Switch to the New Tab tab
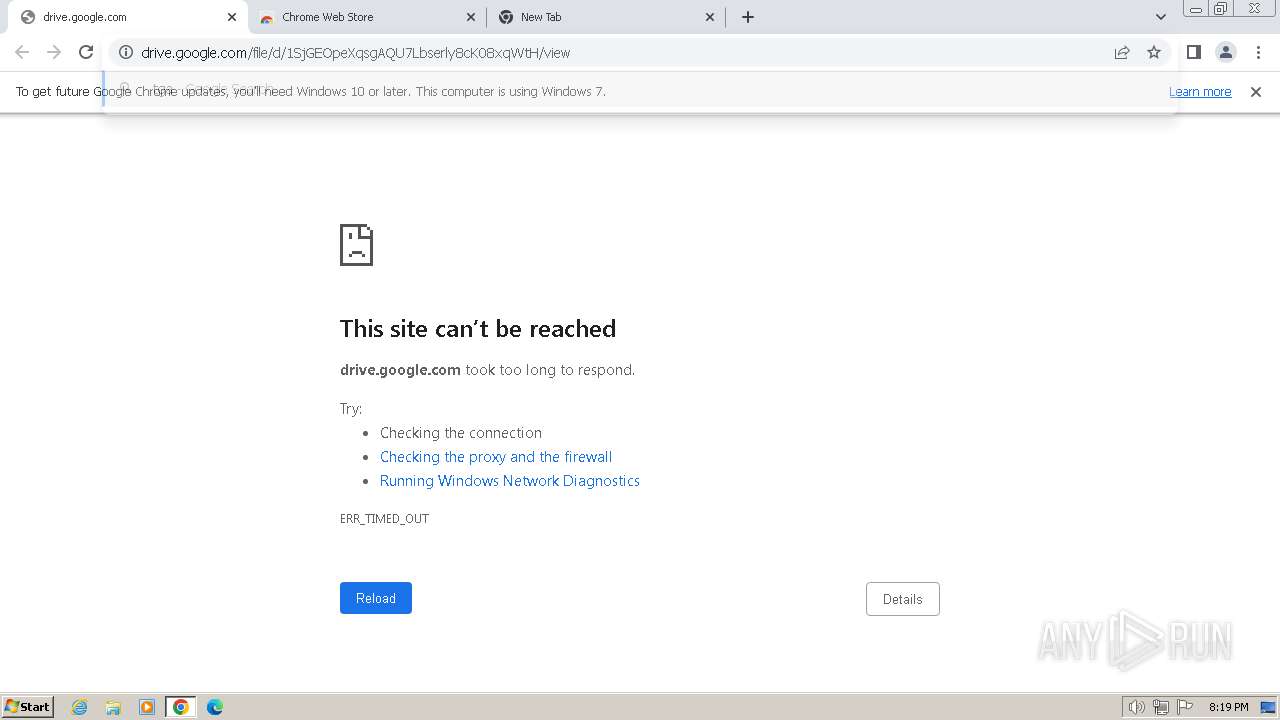 pos(605,17)
